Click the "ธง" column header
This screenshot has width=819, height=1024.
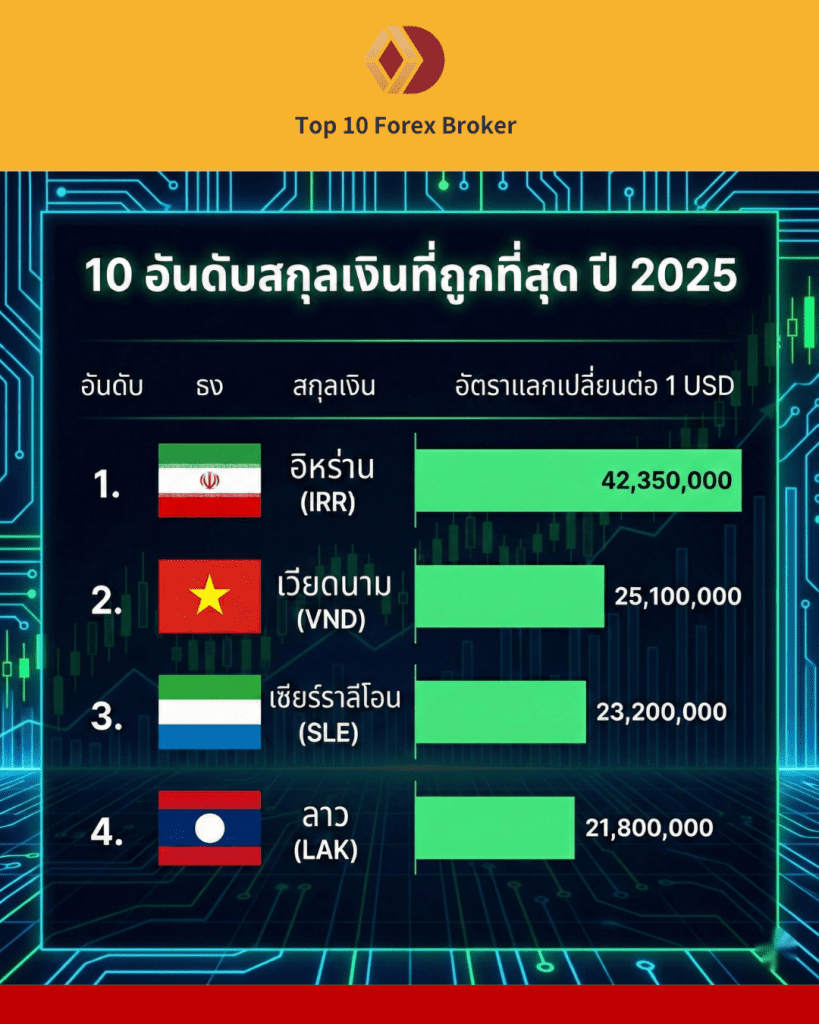(210, 386)
